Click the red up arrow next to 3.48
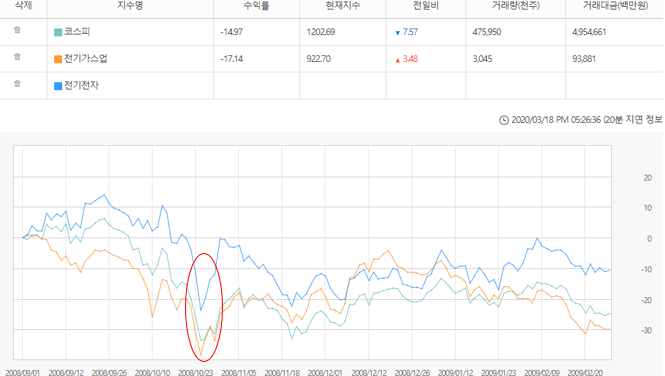 tap(397, 60)
